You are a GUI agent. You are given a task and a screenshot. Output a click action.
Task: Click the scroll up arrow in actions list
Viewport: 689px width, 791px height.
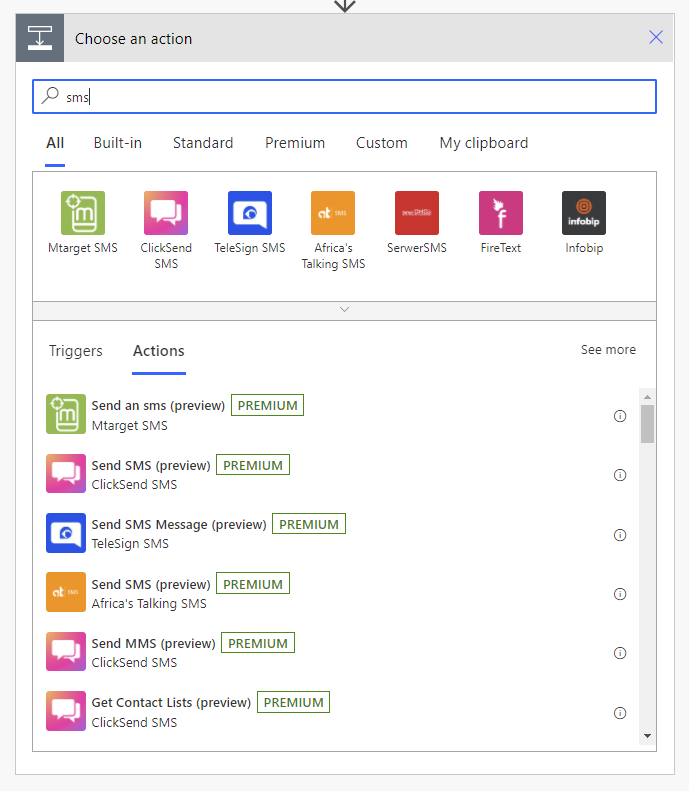(647, 397)
